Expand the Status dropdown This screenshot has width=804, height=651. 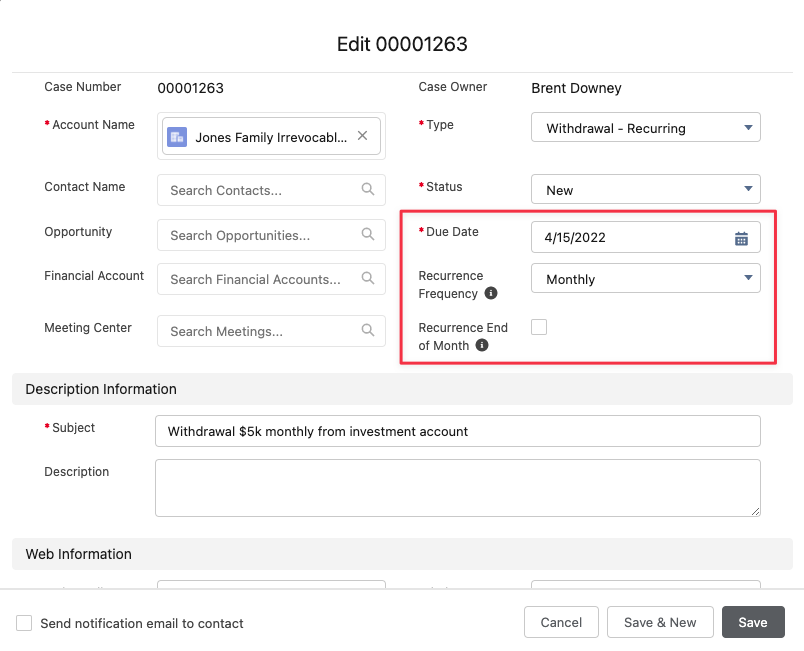pos(645,190)
